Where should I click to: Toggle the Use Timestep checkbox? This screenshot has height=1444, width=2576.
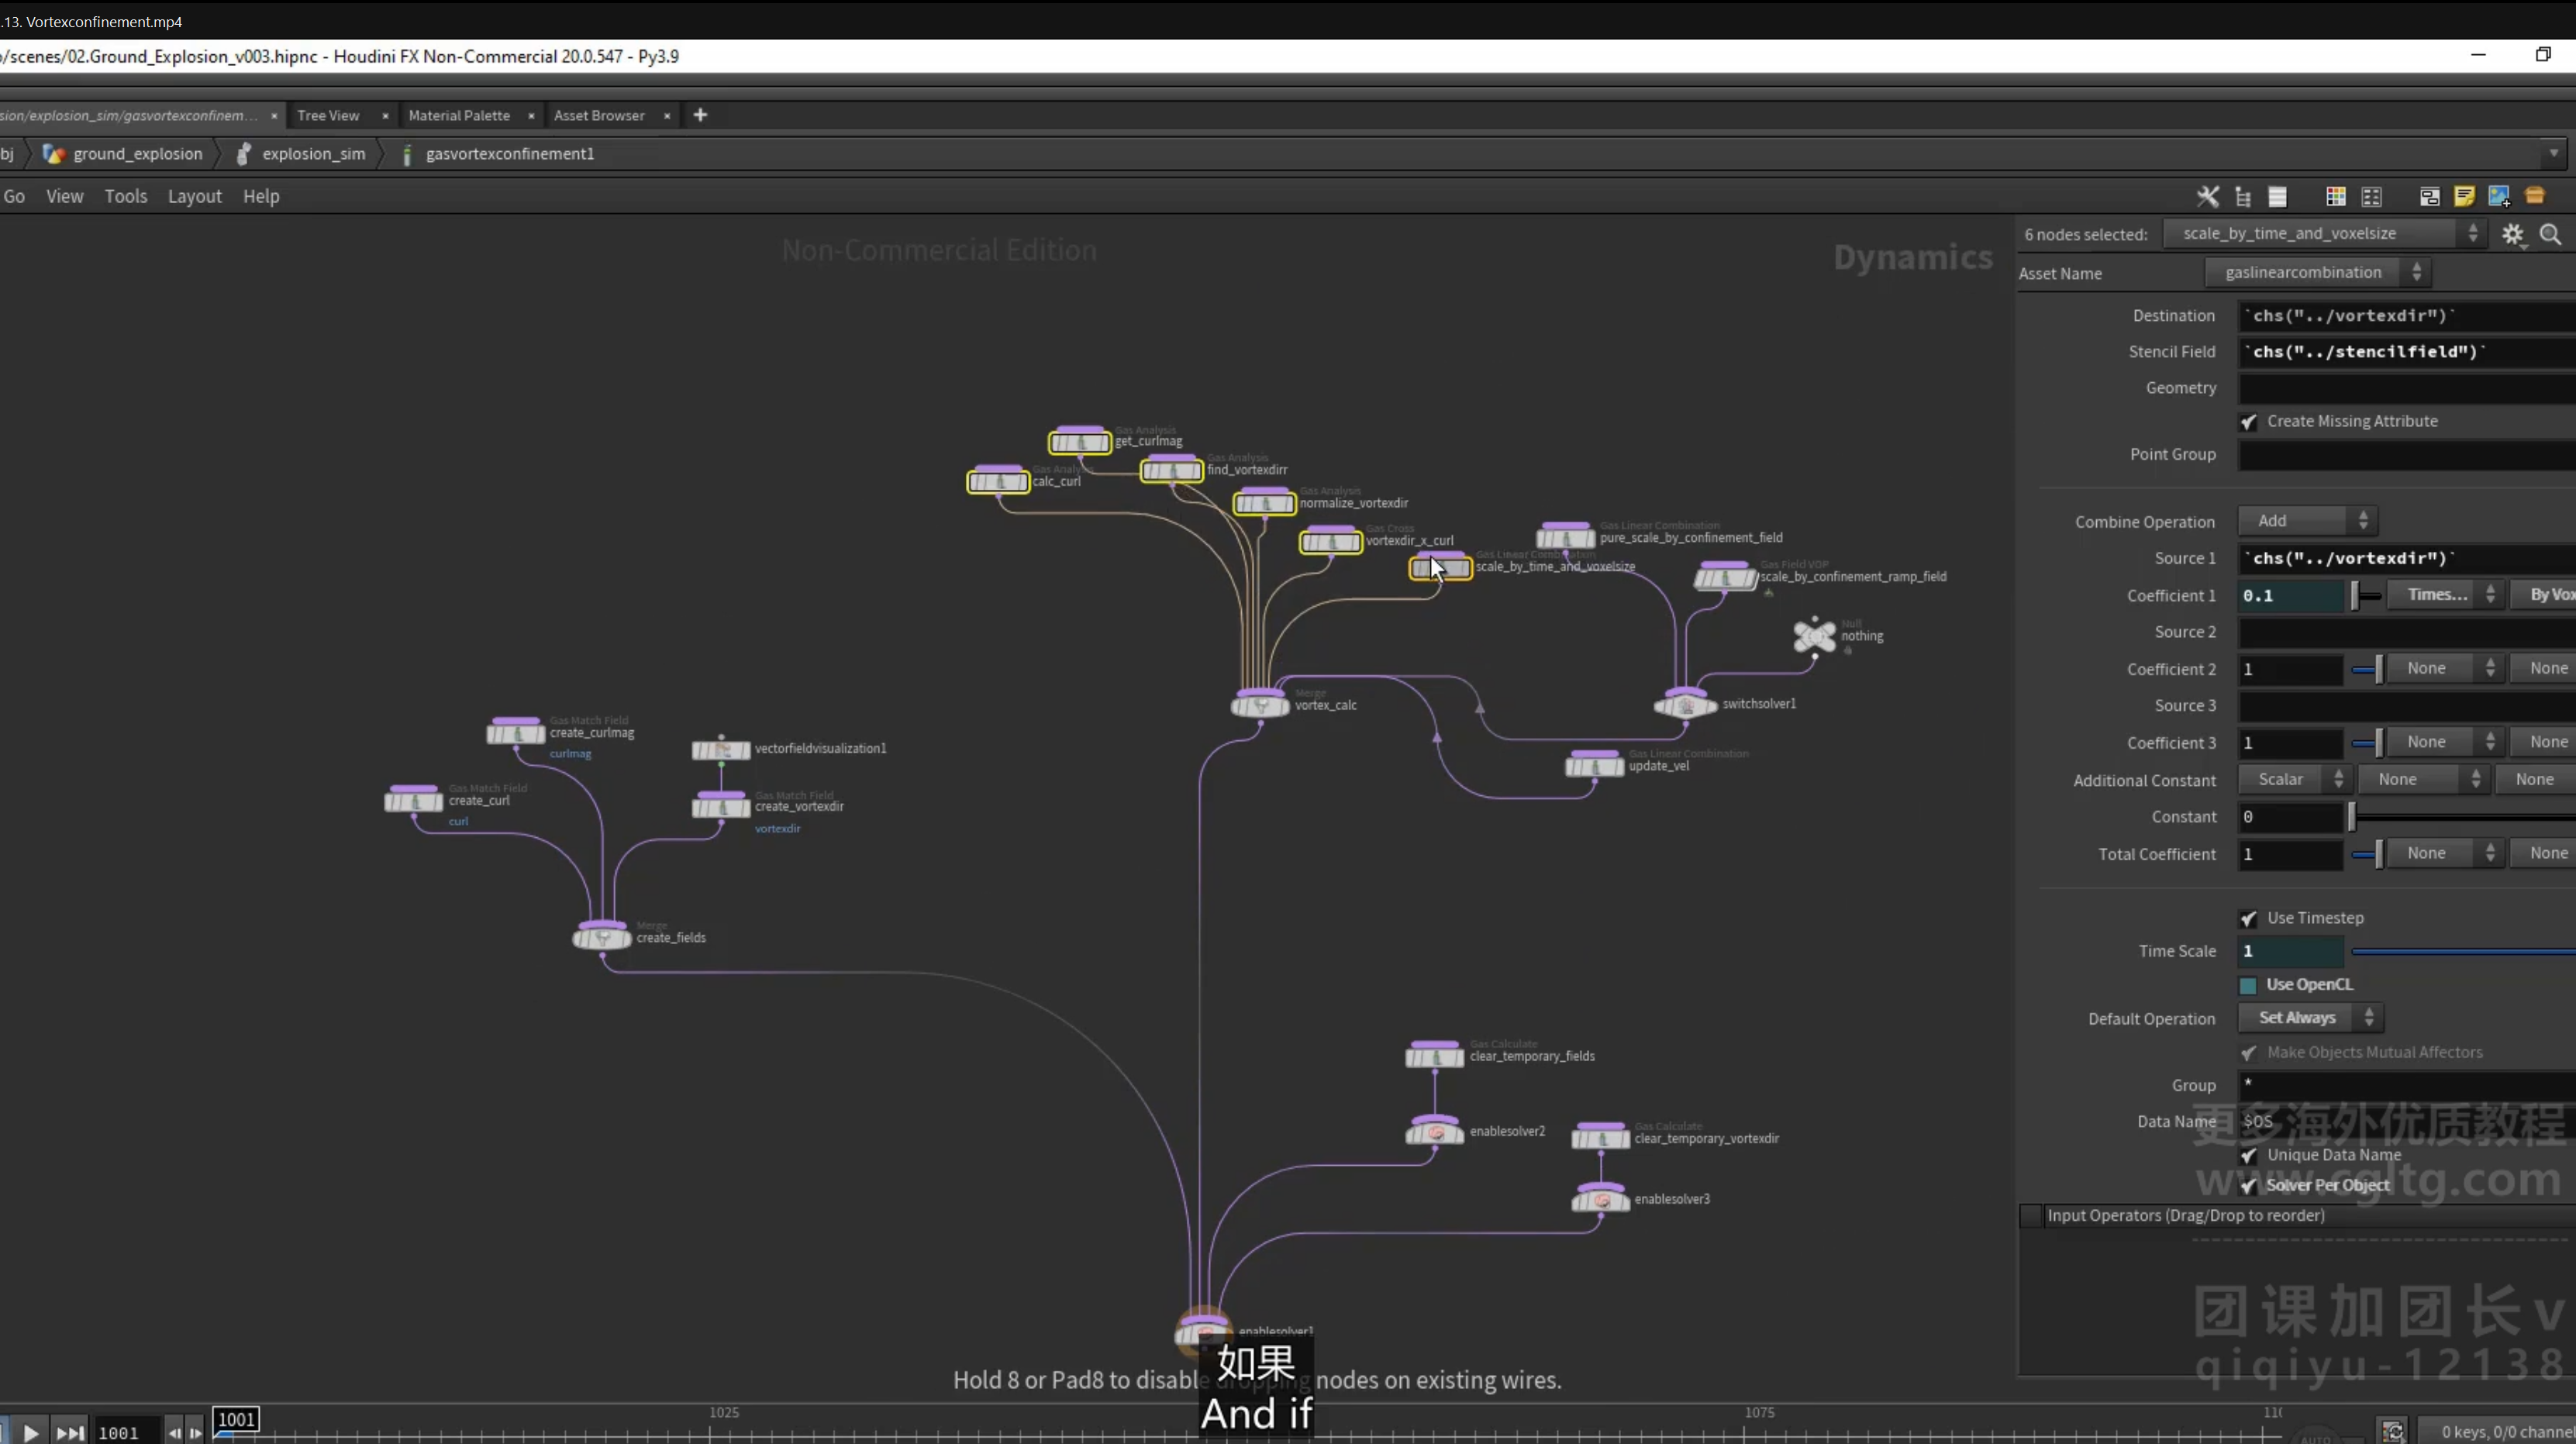click(x=2248, y=918)
